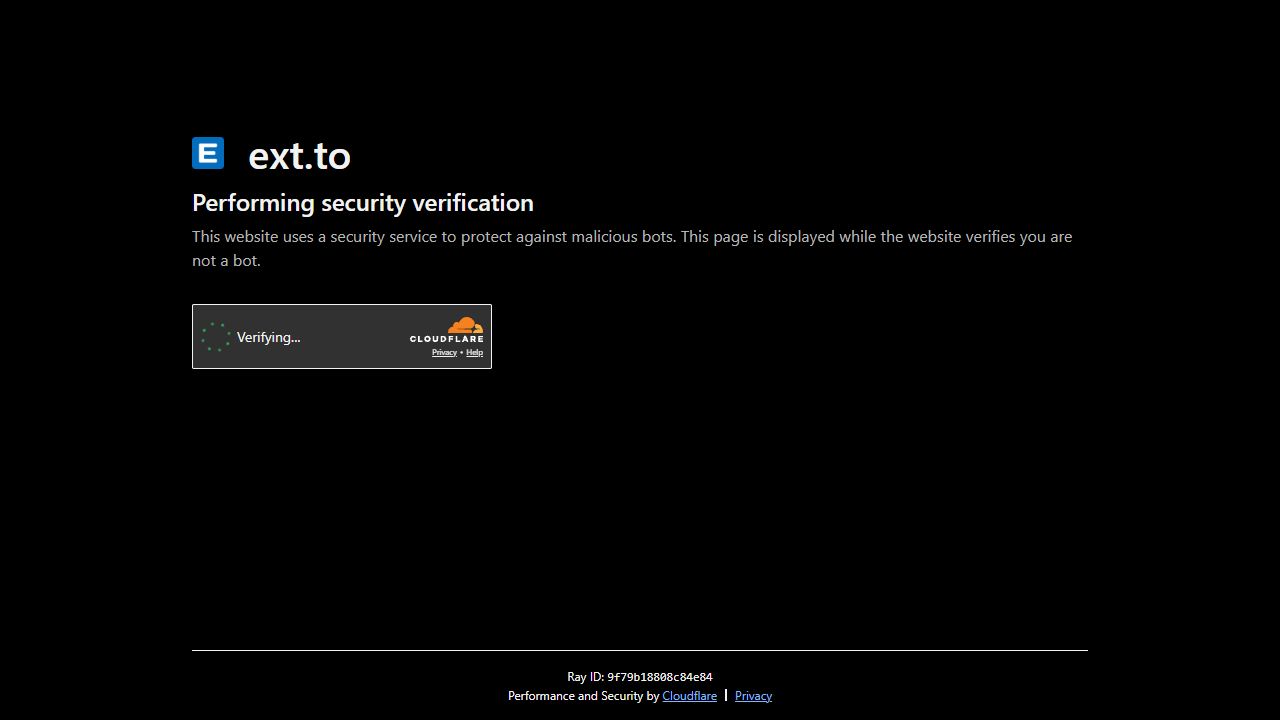The width and height of the screenshot is (1280, 720).
Task: Open the Help link inside verification widget
Action: pyautogui.click(x=474, y=352)
